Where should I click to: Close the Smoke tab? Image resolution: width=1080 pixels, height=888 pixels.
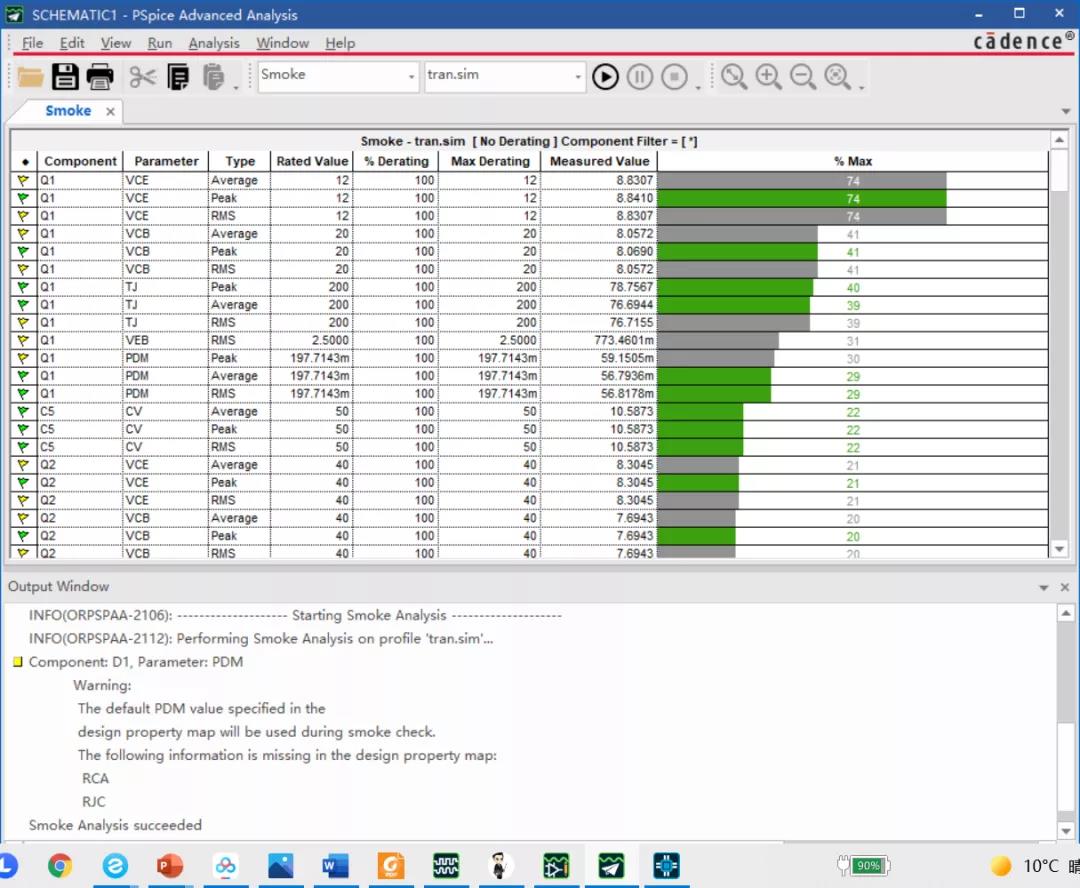coord(110,112)
